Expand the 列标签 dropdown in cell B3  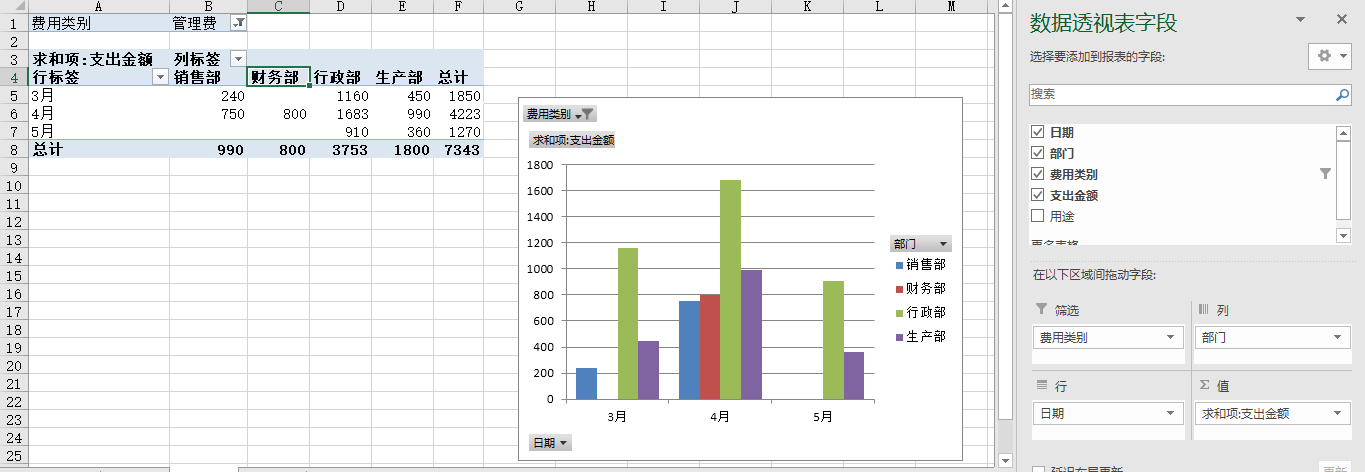(237, 59)
